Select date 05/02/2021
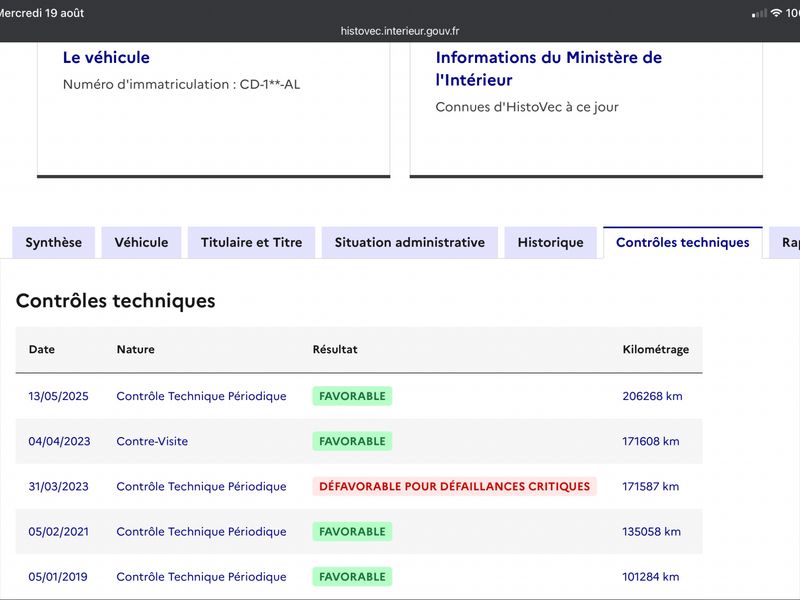This screenshot has height=600, width=800. point(58,532)
